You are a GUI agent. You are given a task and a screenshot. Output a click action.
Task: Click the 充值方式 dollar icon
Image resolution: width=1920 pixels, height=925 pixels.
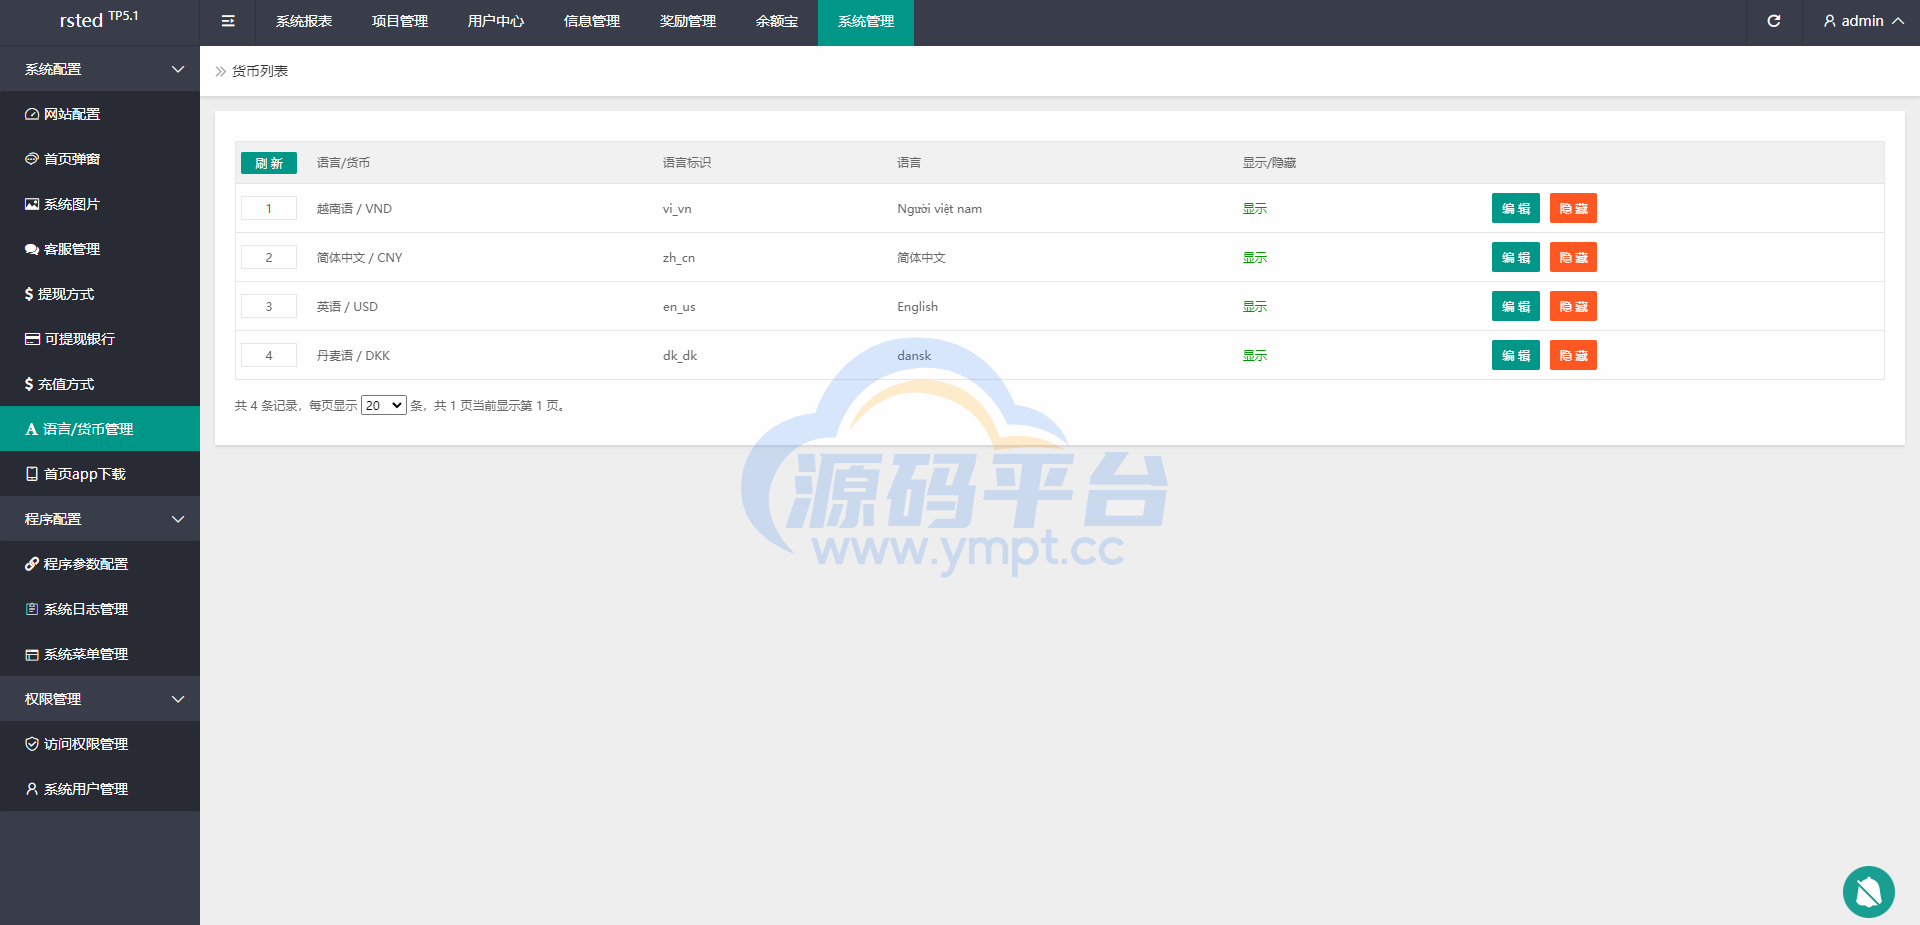29,384
